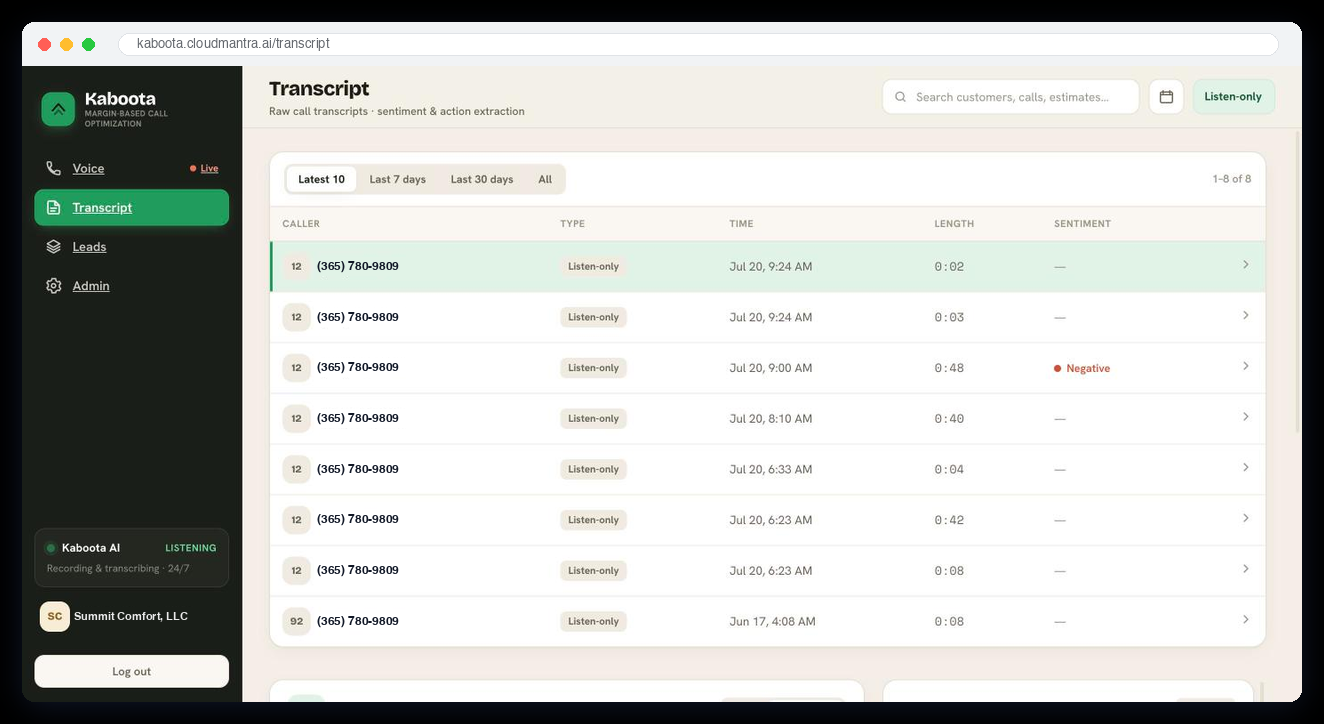Expand the call with length 0:03
Viewport: 1324px width, 724px height.
tap(1245, 315)
